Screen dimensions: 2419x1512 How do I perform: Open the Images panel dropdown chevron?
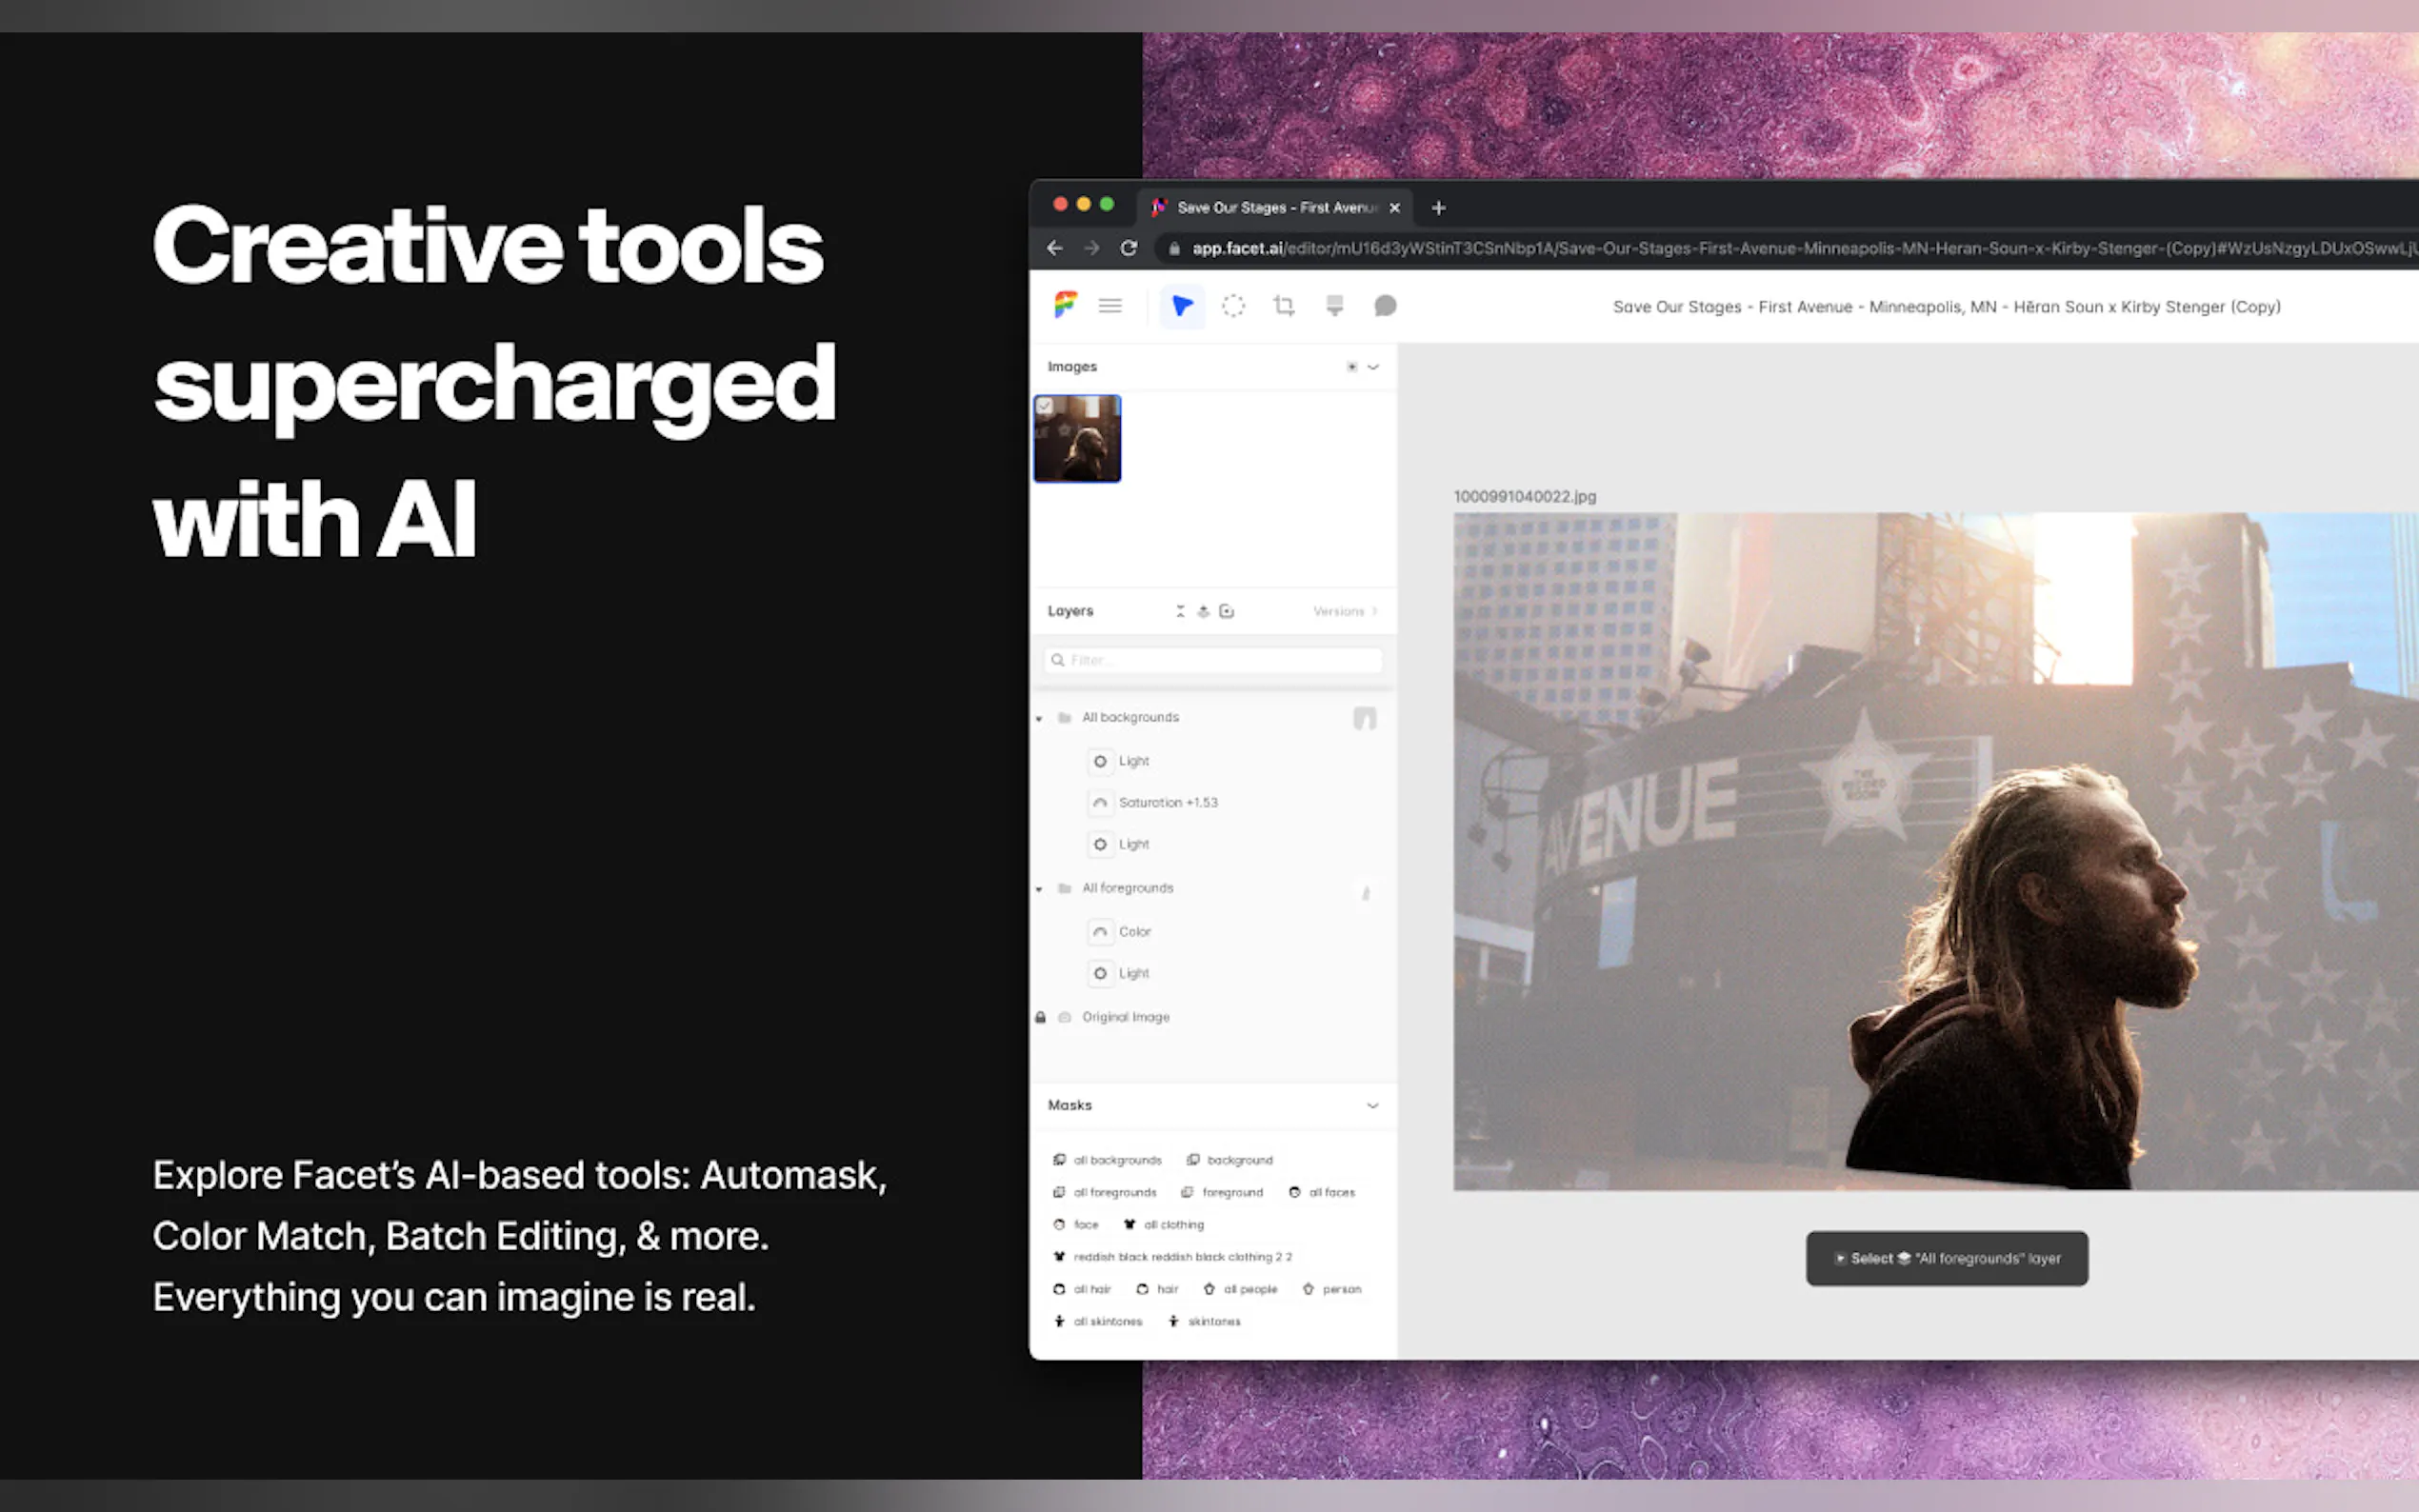[x=1373, y=367]
